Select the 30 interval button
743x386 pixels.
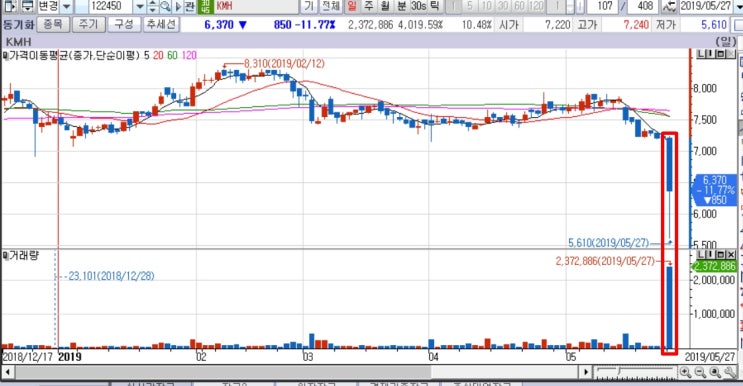click(x=503, y=6)
